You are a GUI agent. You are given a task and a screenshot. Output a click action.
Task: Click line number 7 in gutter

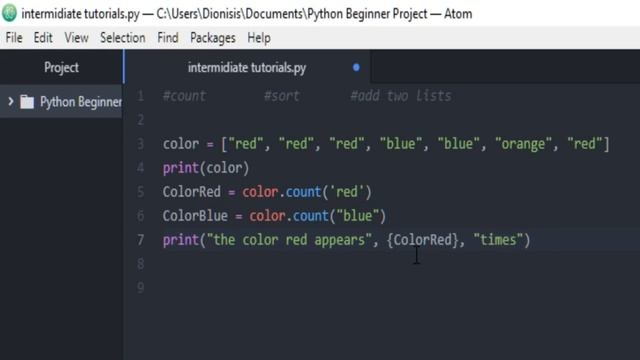point(140,240)
